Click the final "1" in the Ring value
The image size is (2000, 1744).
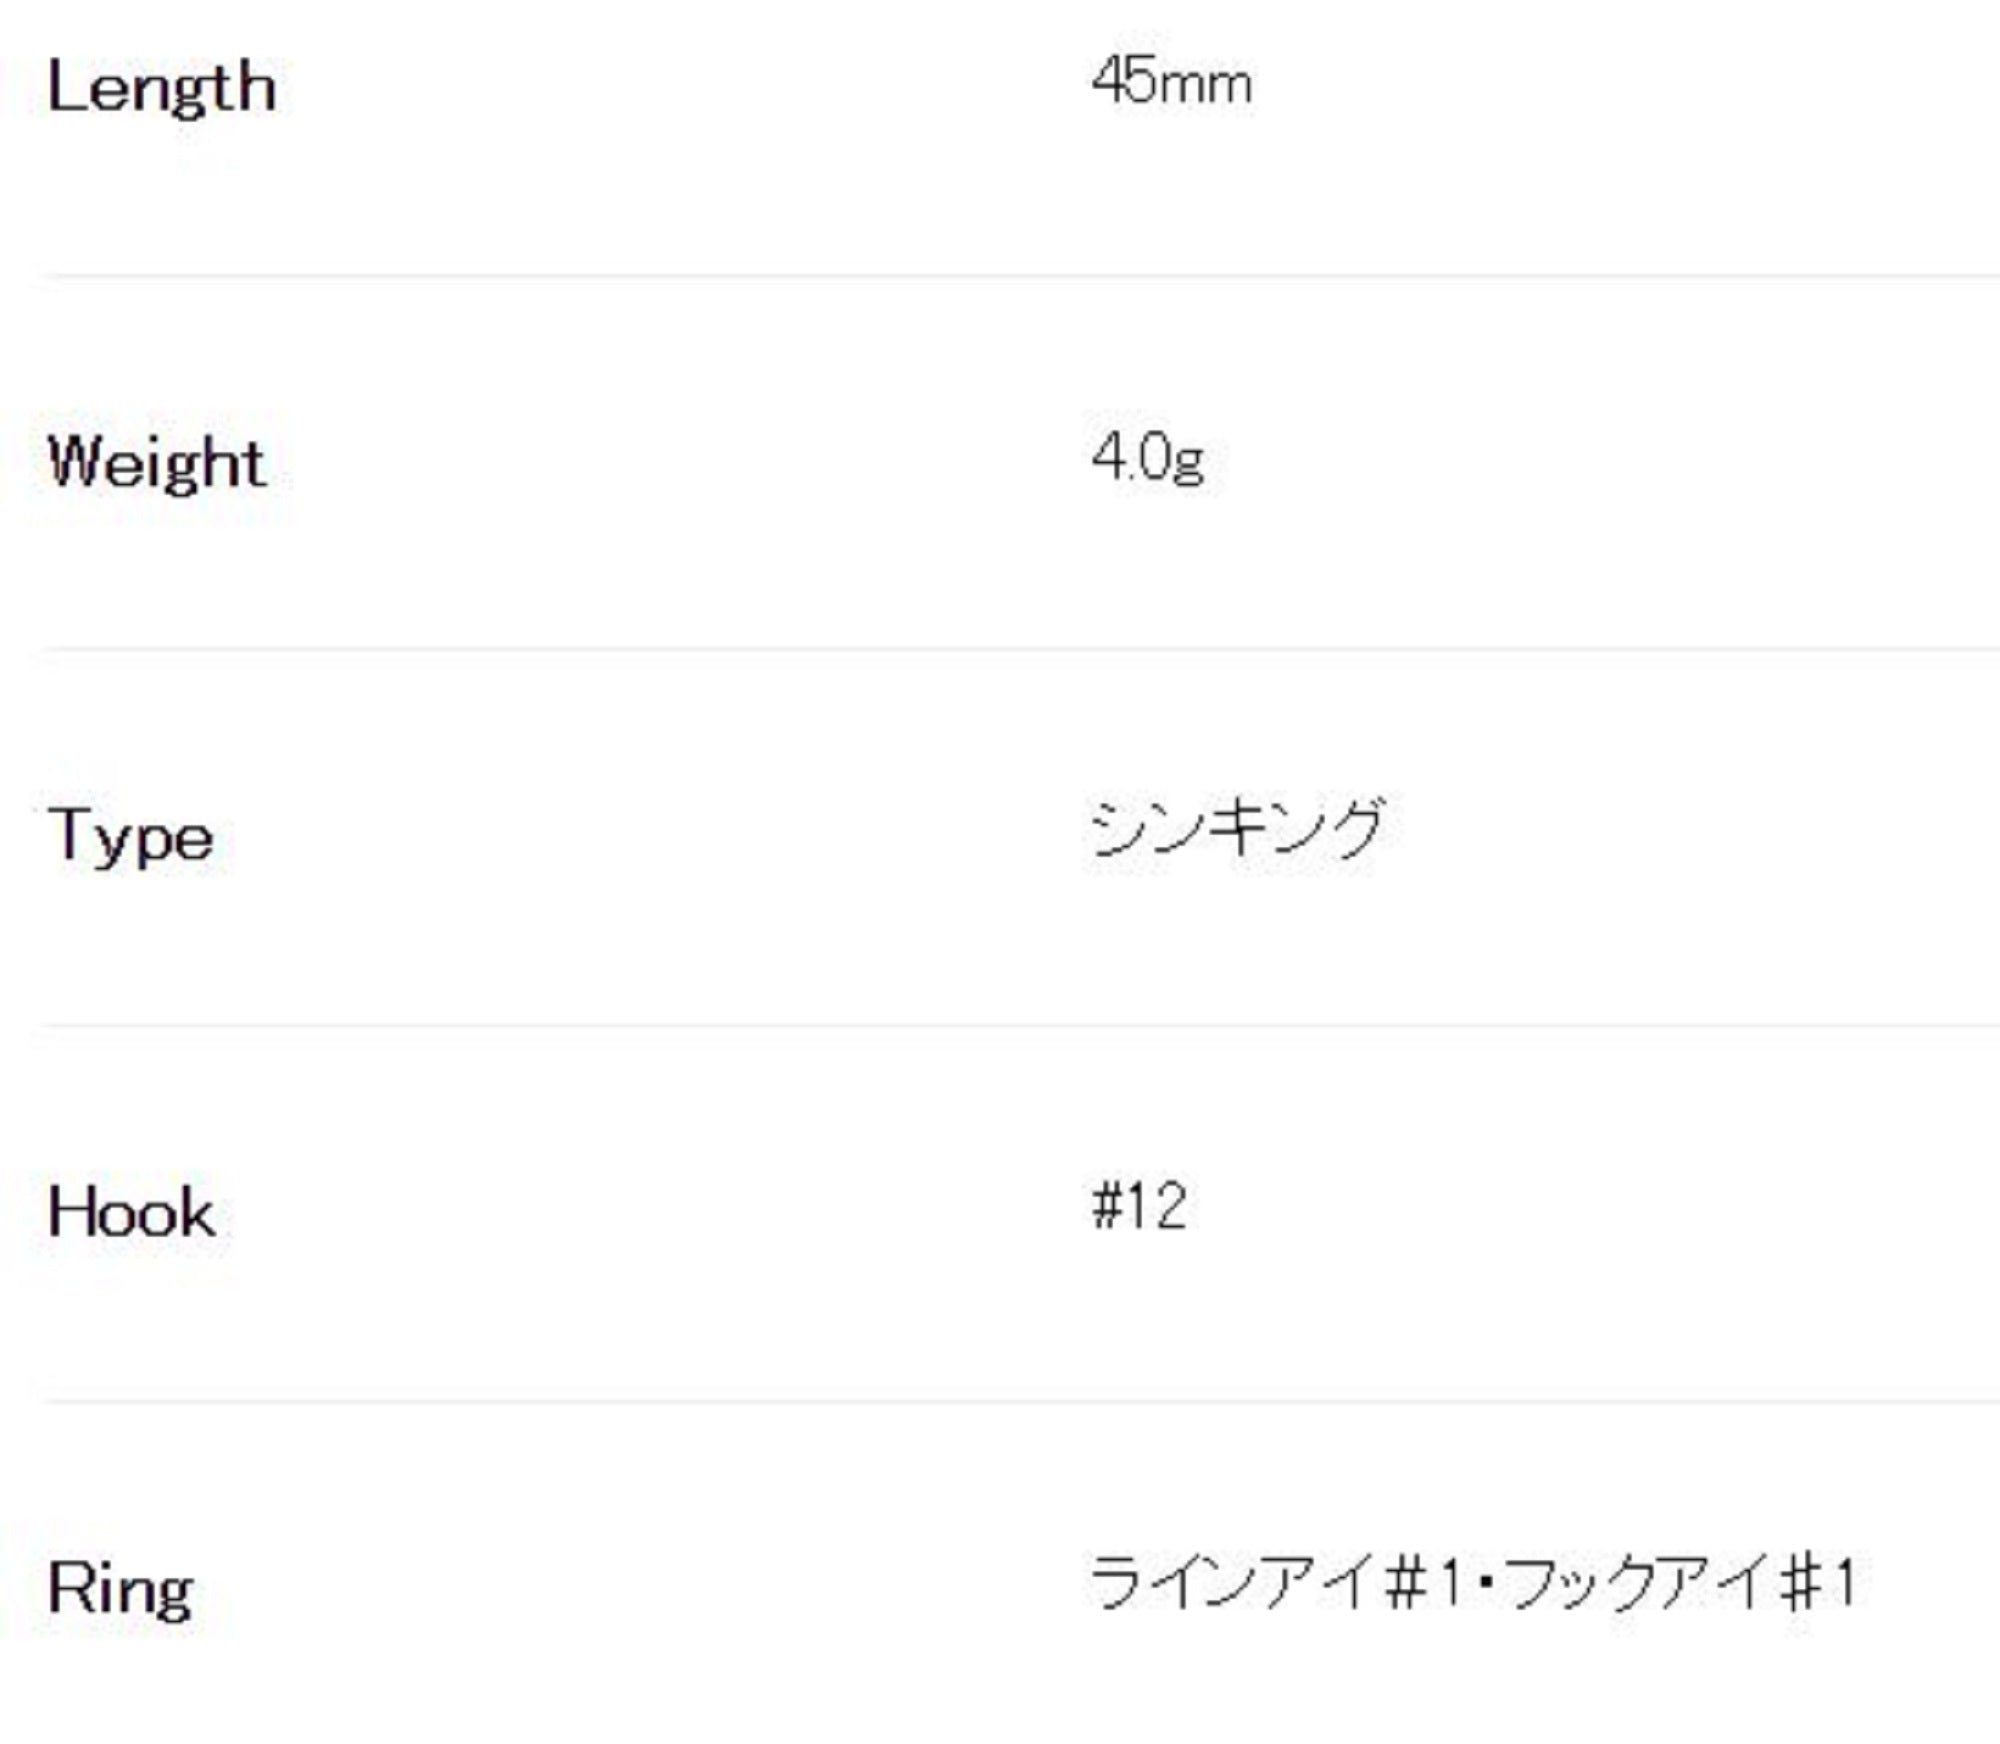click(1845, 1582)
